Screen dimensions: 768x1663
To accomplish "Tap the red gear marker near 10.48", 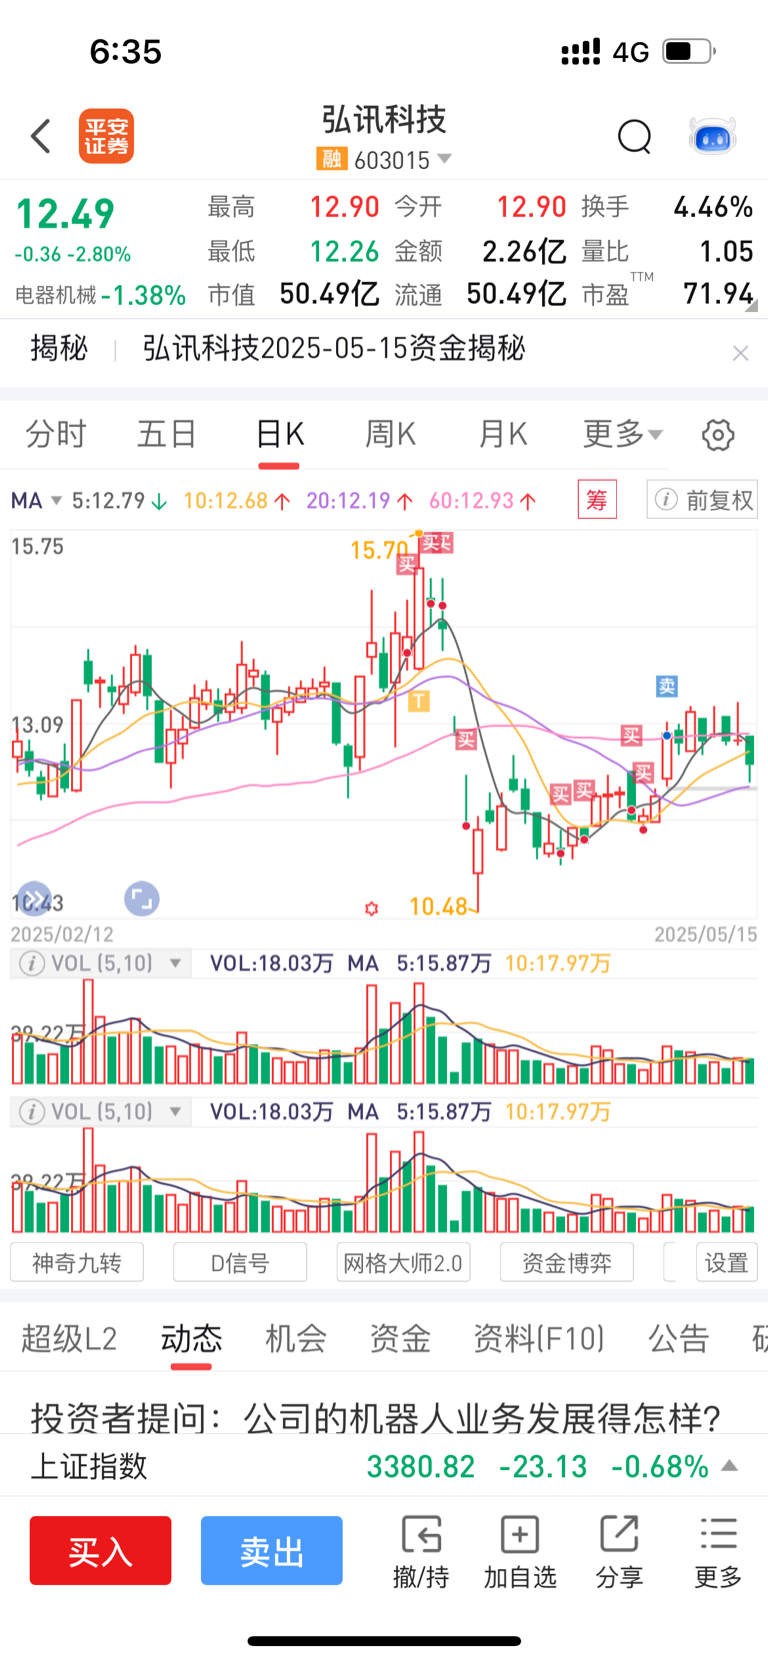I will pos(372,908).
